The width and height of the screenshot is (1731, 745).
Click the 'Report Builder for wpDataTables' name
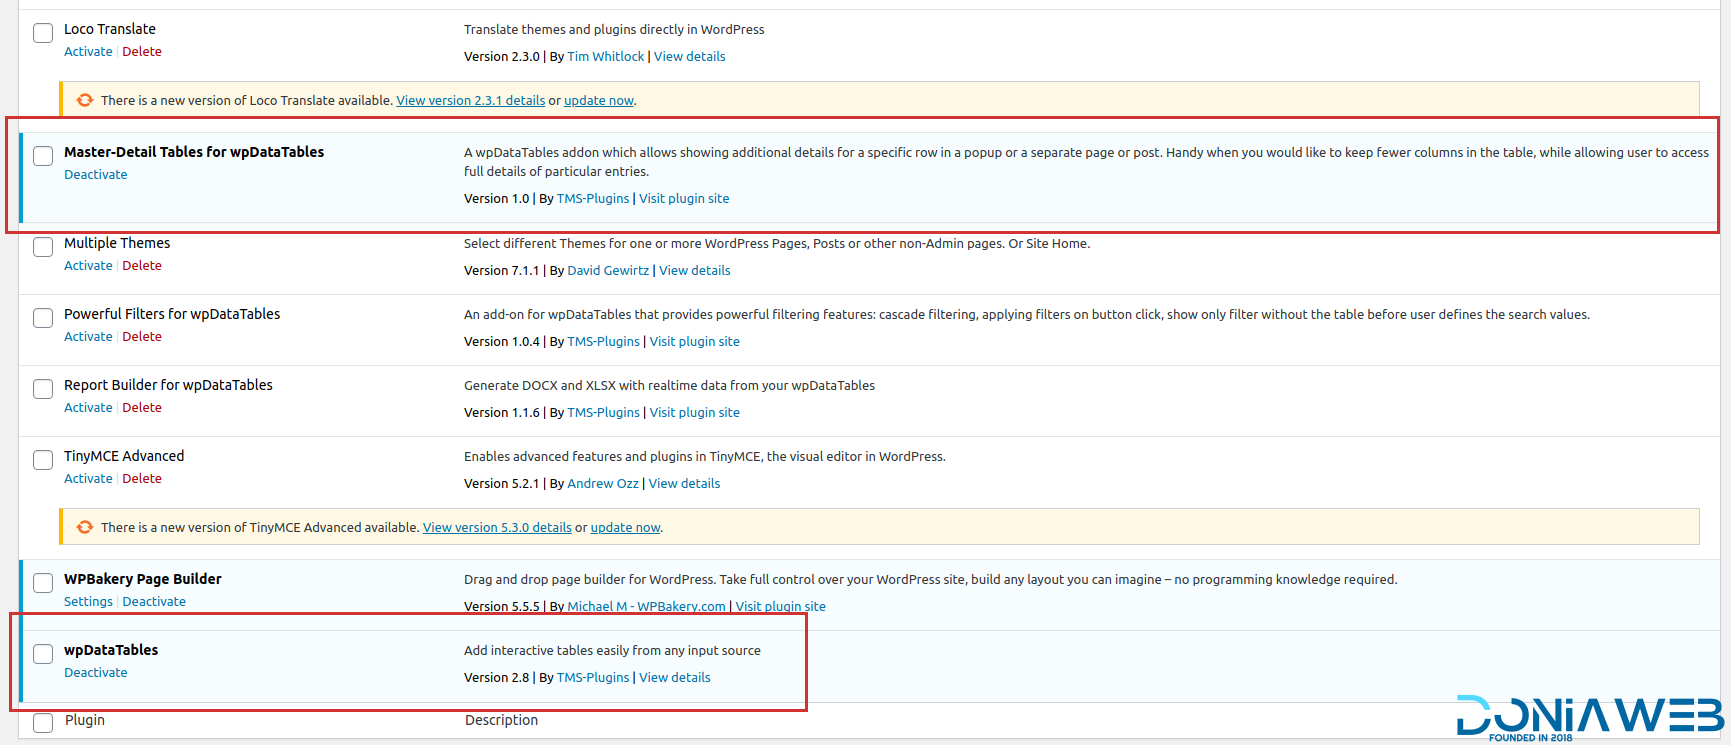tap(168, 385)
